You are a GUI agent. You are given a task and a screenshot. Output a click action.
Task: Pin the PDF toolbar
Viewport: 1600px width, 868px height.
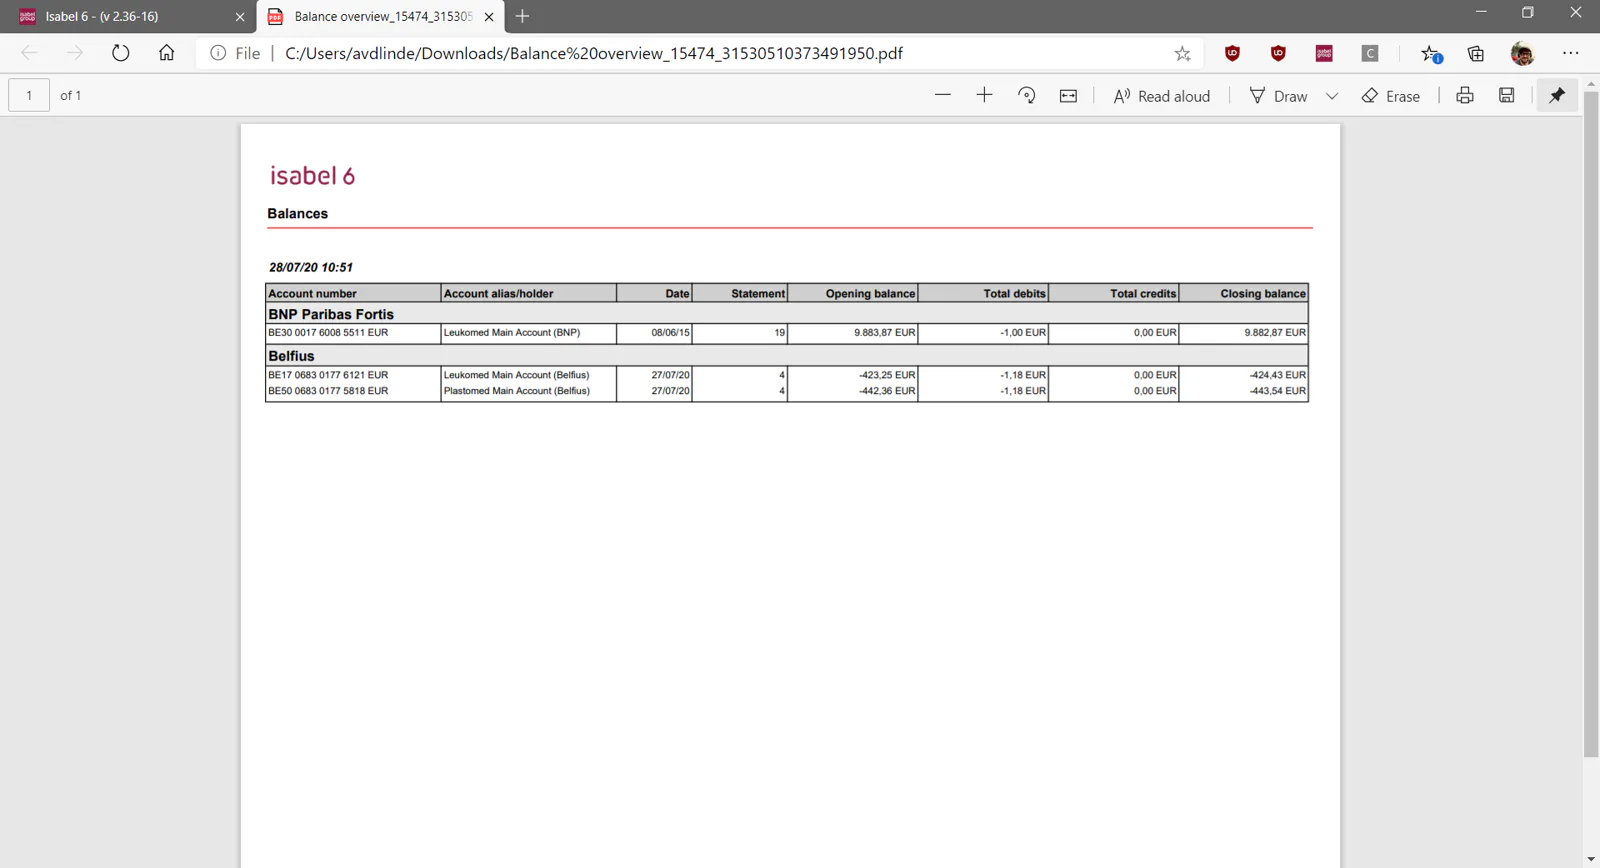point(1557,95)
